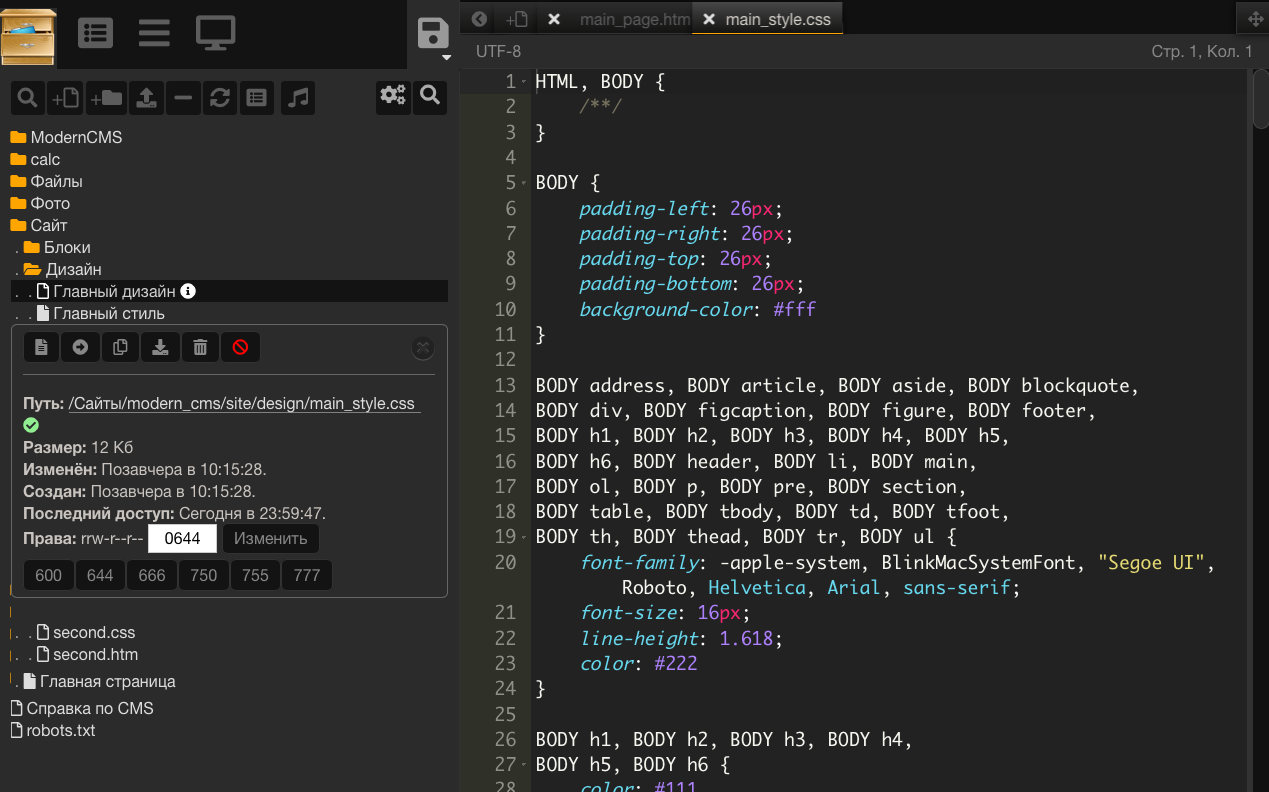
Task: Click the new folder icon in file toolbar
Action: click(x=105, y=97)
